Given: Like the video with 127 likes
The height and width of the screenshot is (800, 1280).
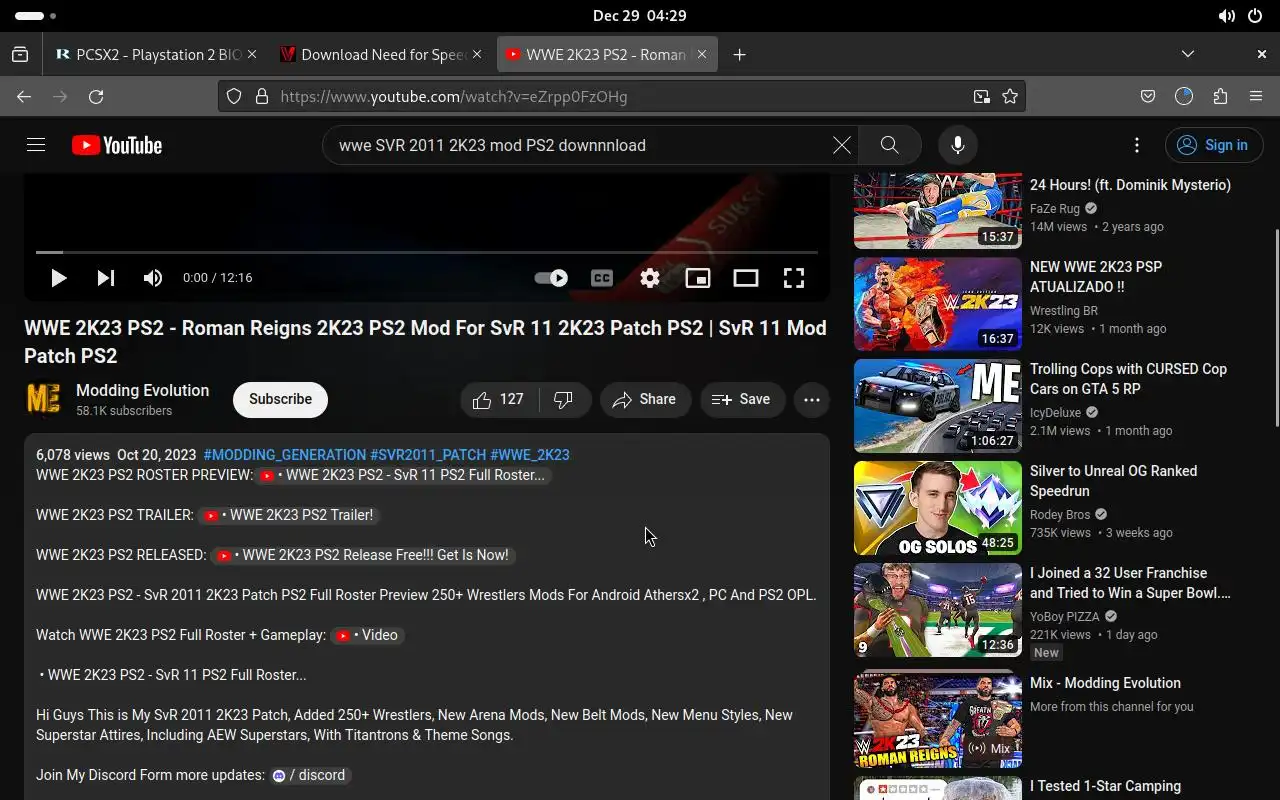Looking at the screenshot, I should pyautogui.click(x=499, y=399).
